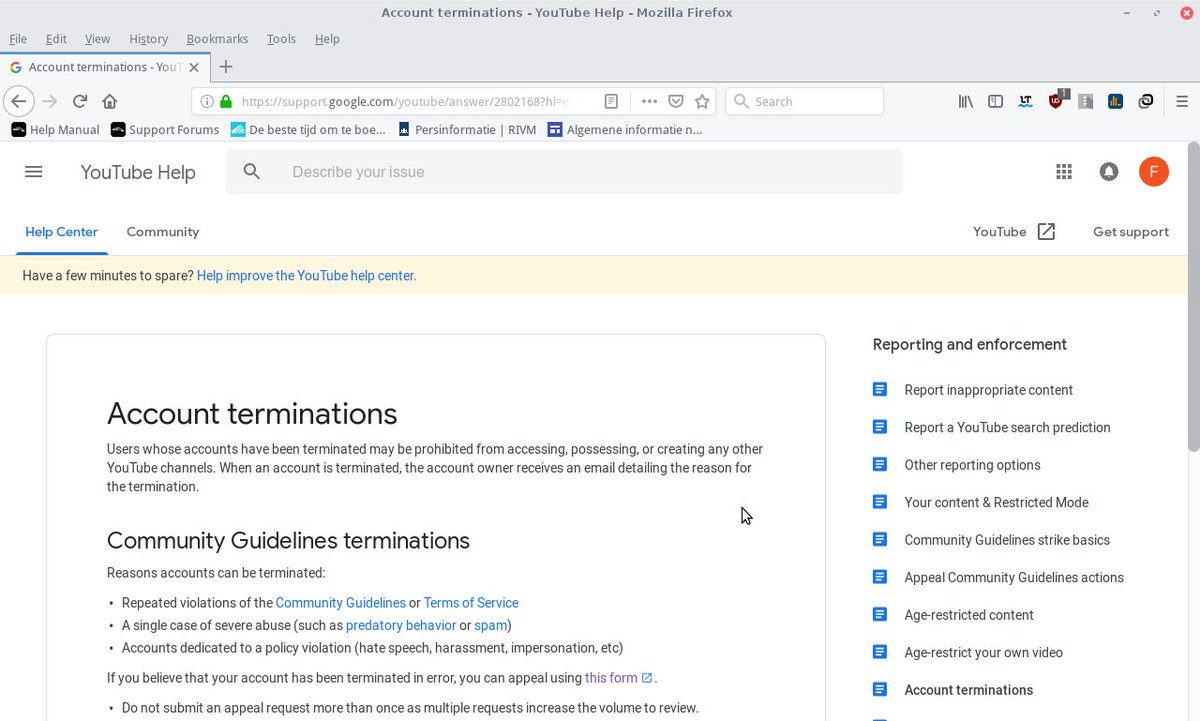Click the external link icon next to YouTube

(x=1046, y=232)
